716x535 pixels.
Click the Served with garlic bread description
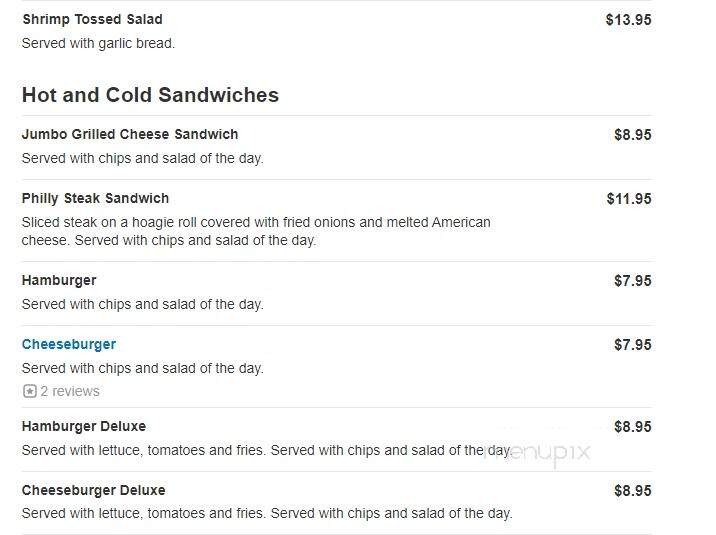98,43
